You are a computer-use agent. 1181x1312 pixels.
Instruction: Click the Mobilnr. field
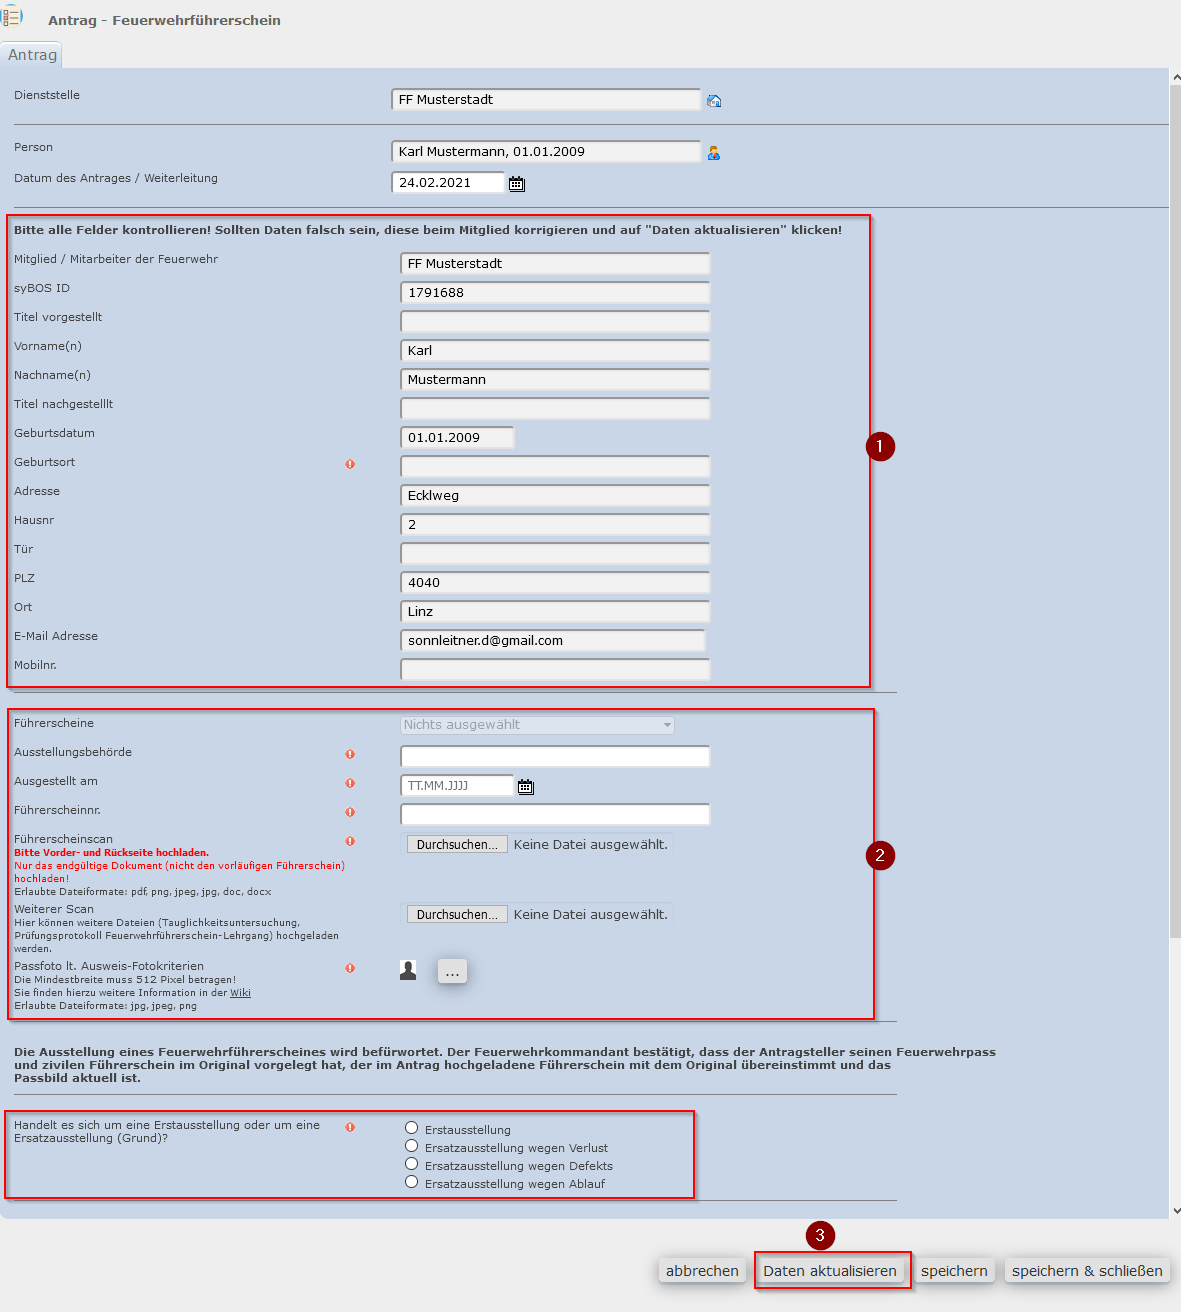click(x=555, y=669)
